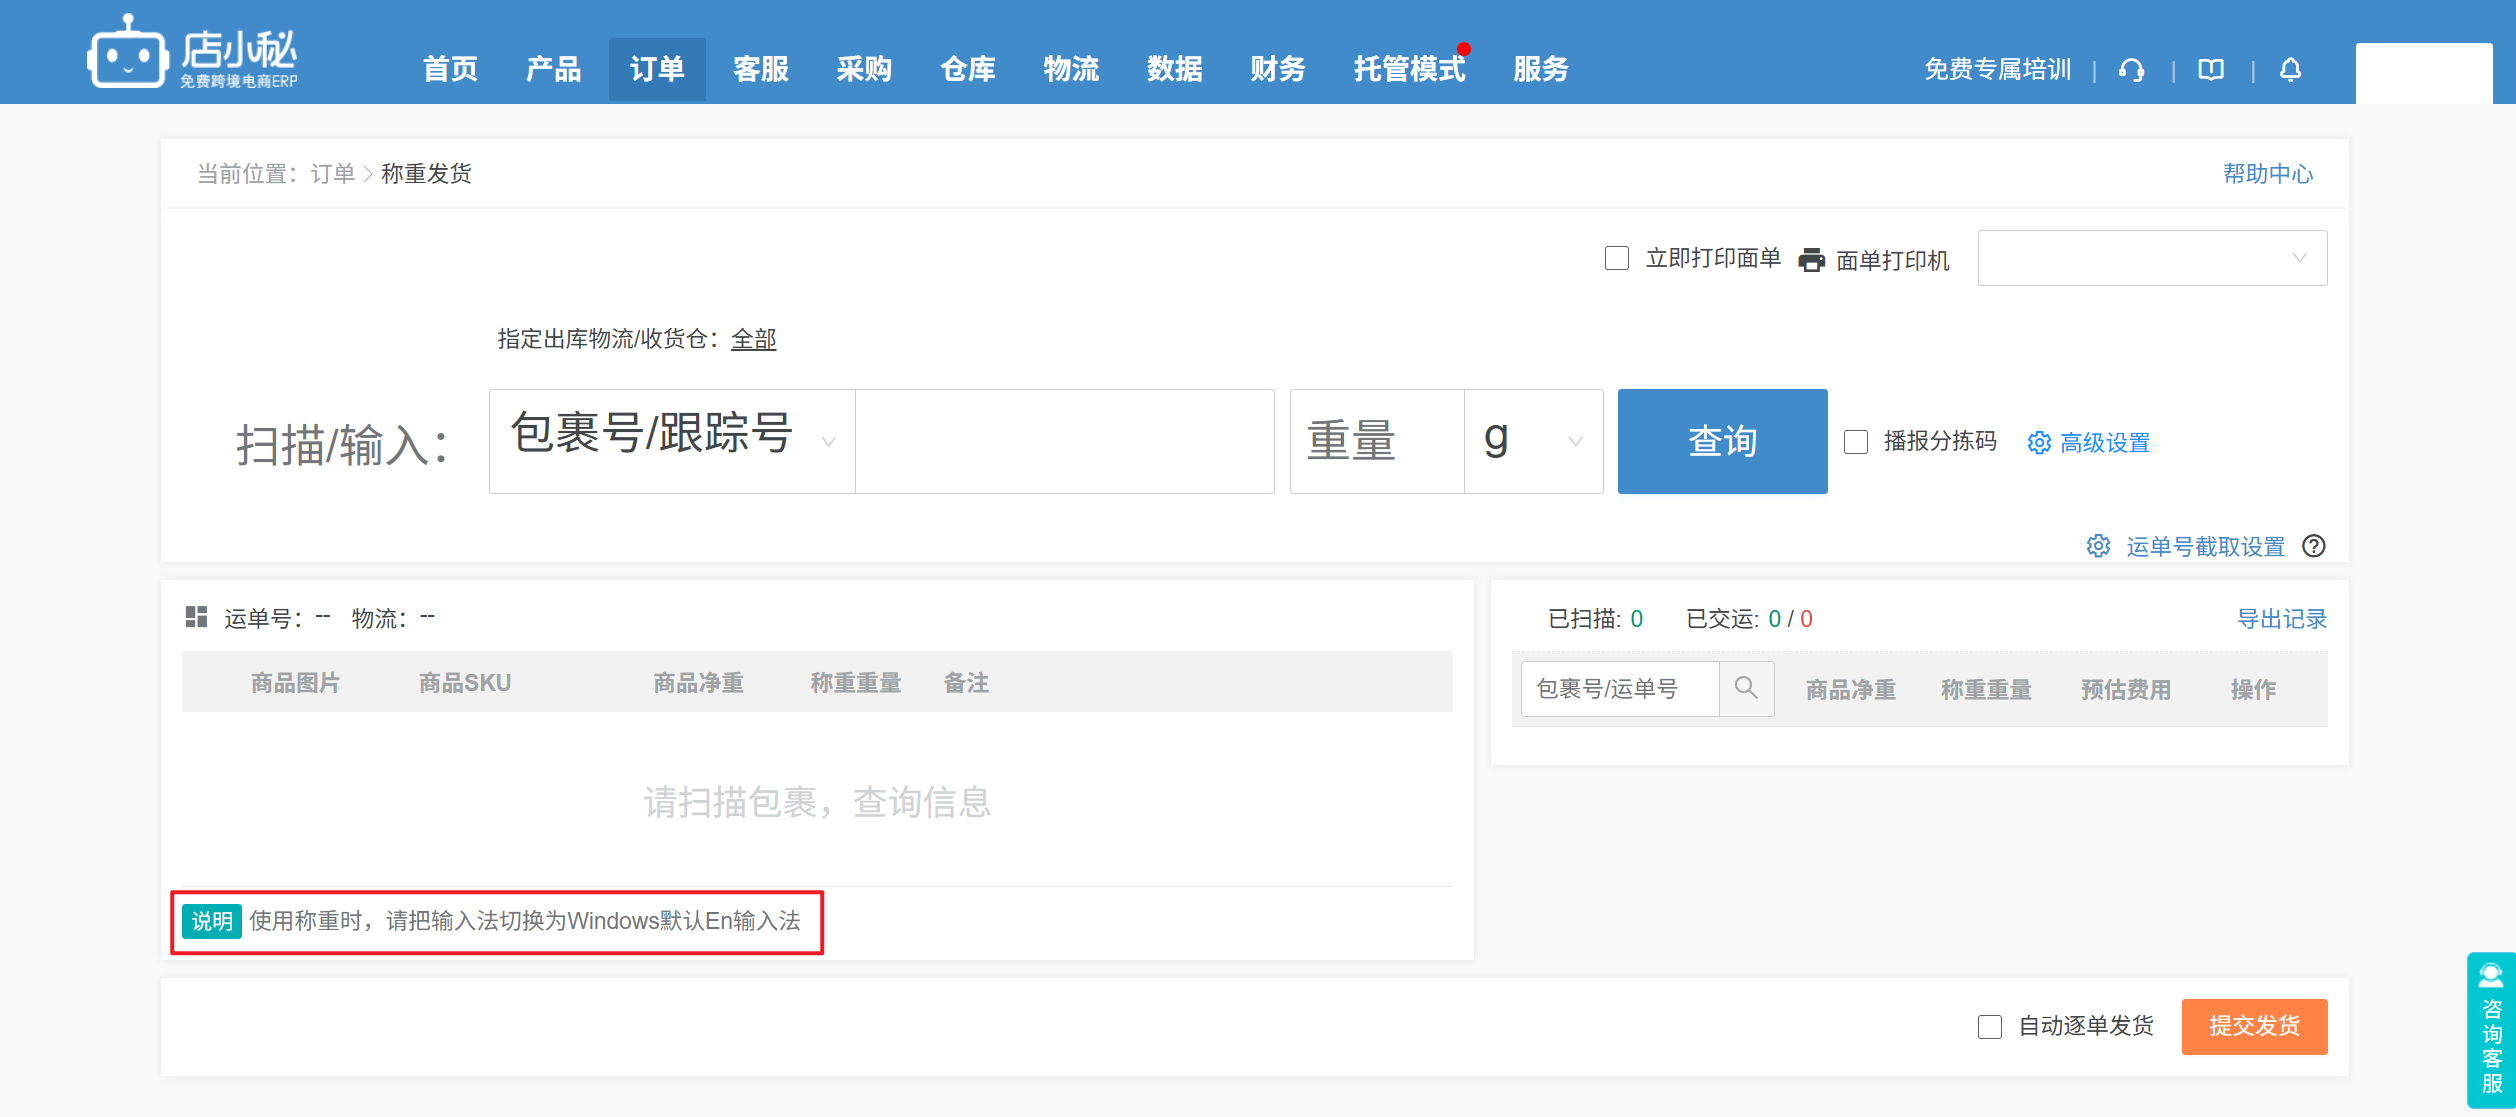Toggle the 播报分拣码 checkbox
Viewport: 2516px width, 1117px height.
coord(1856,442)
